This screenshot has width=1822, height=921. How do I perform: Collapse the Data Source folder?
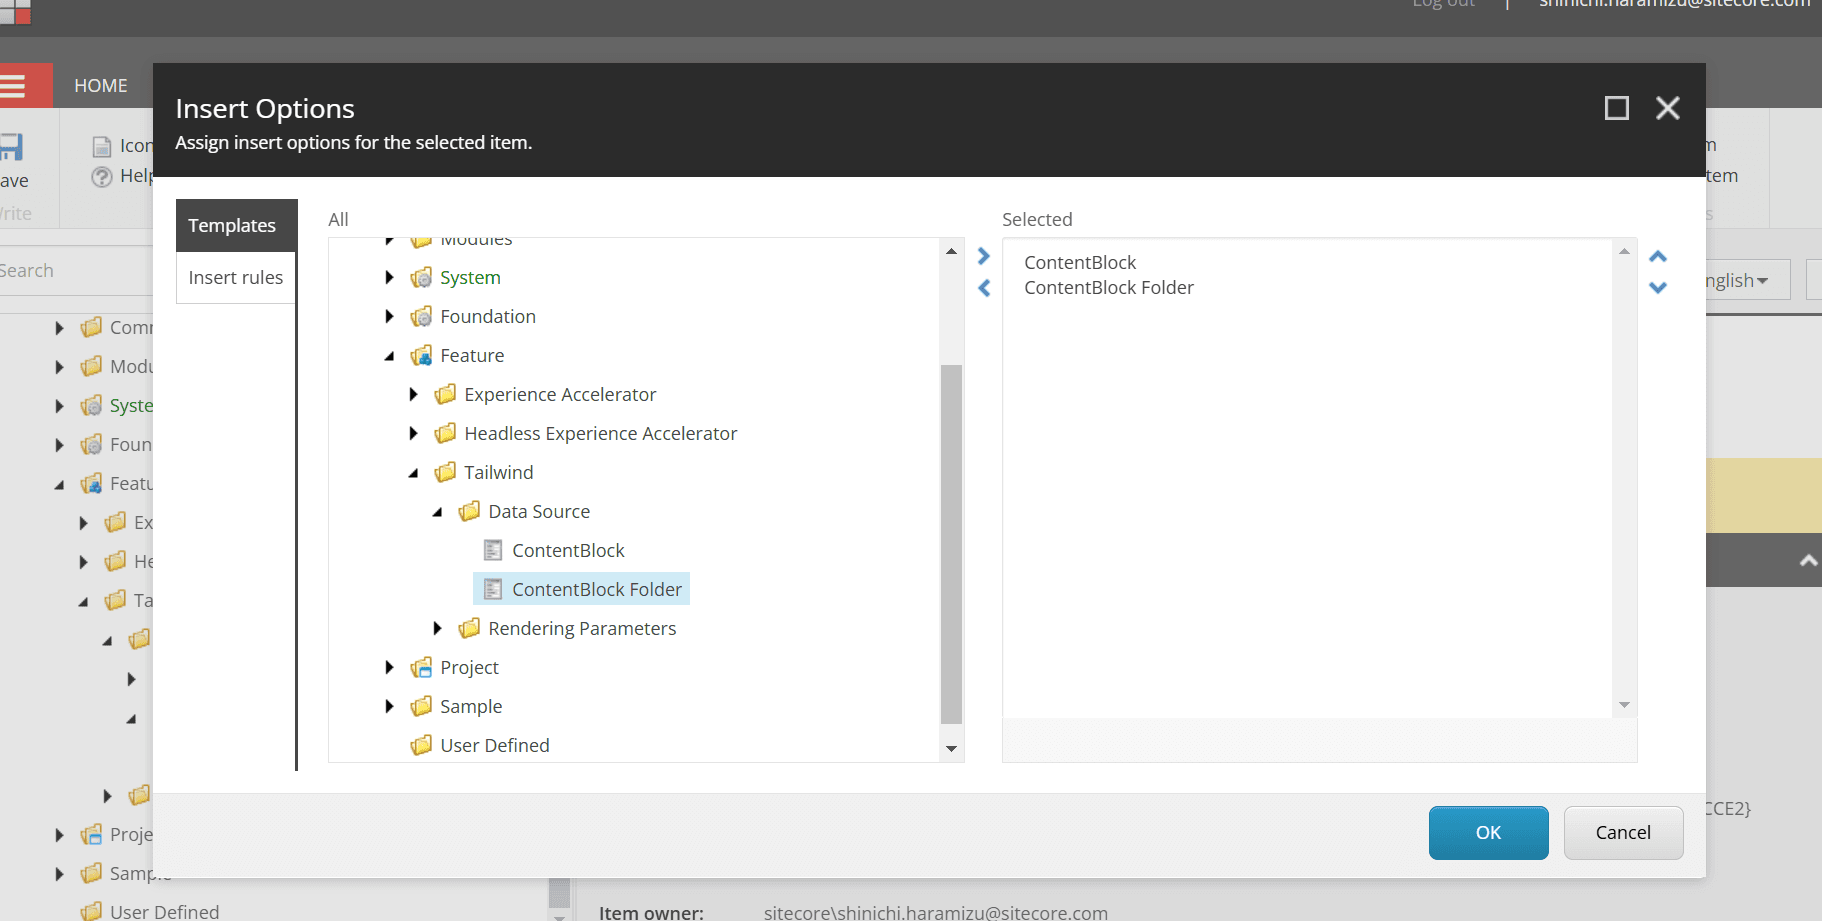coord(437,512)
